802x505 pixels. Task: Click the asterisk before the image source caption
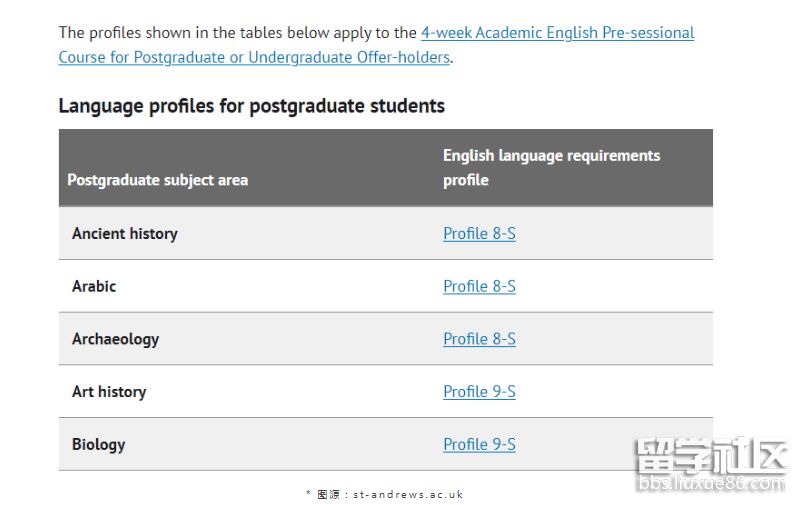(308, 494)
